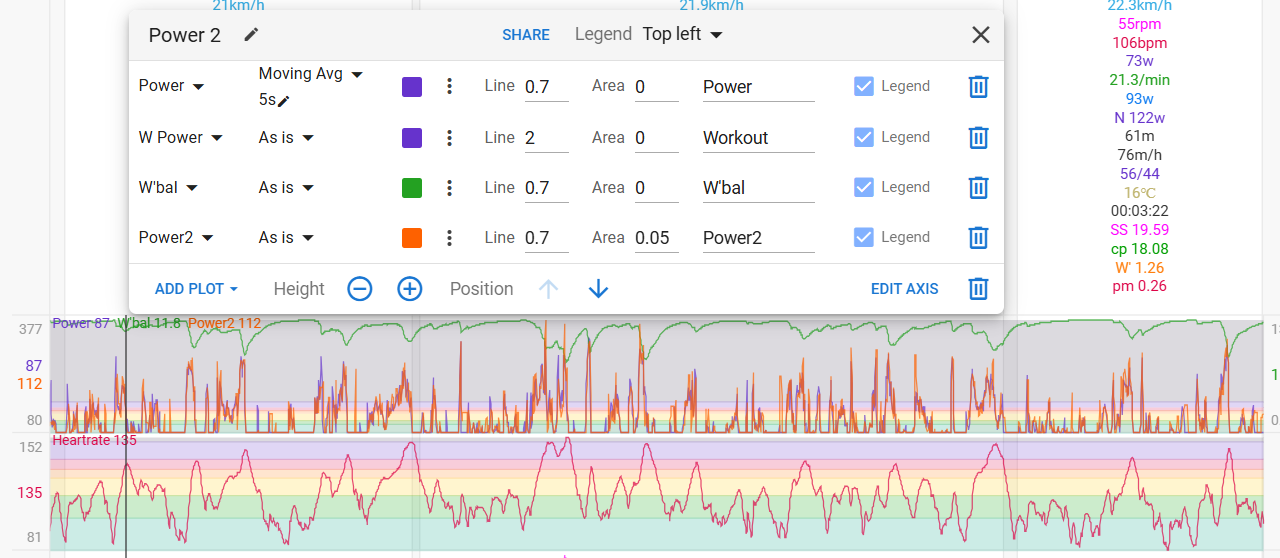Open the ADD PLOT menu
1280x558 pixels.
(196, 289)
